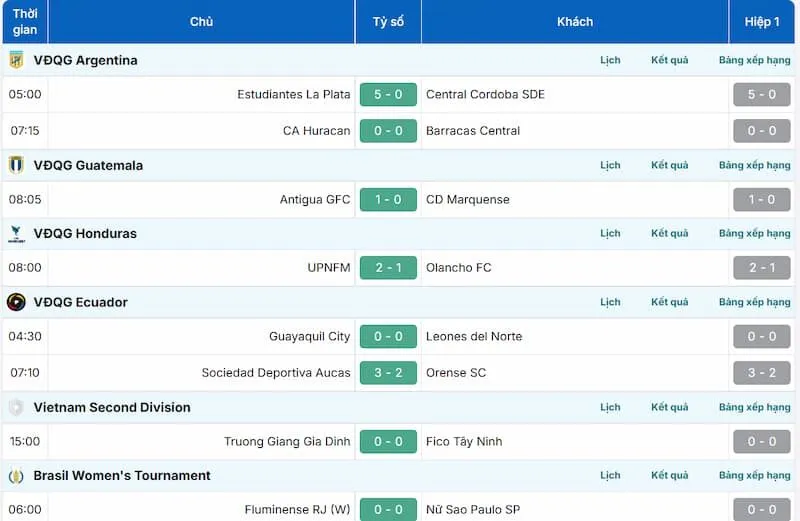
Task: Click the Tỷ số column header
Action: [388, 22]
